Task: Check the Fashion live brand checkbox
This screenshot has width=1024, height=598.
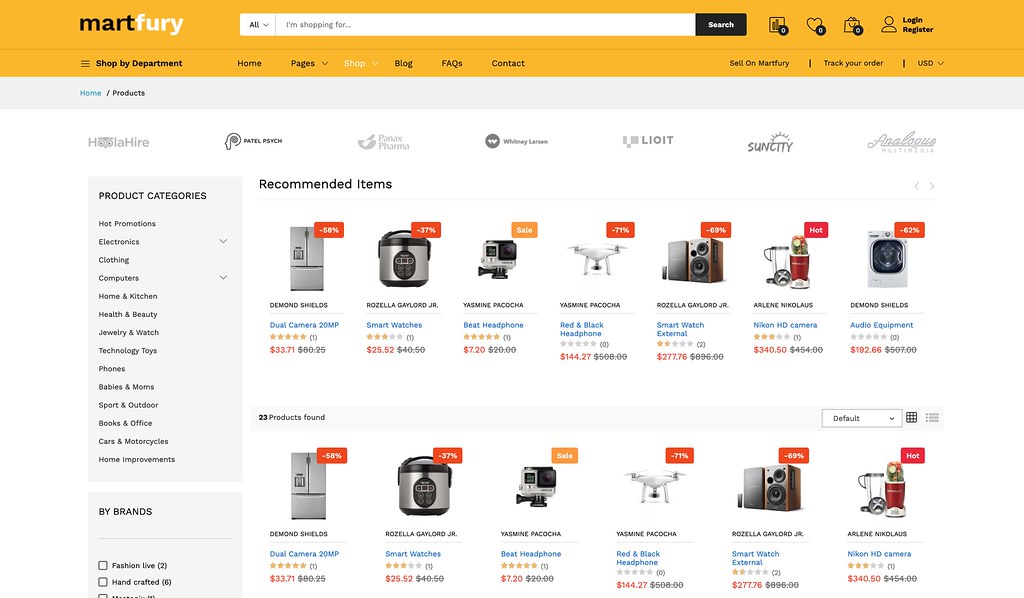Action: tap(103, 566)
